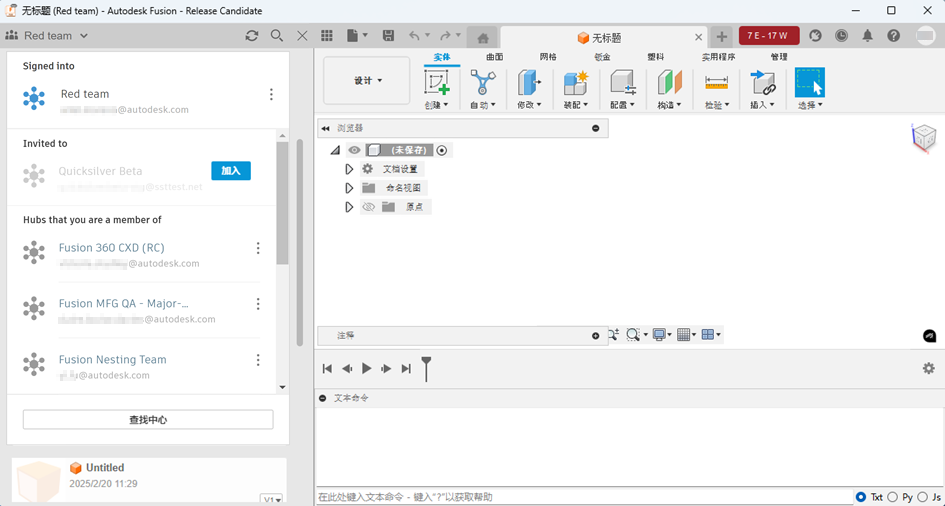Activate the unsaved (未保存) component radio button
The width and height of the screenshot is (945, 506).
[x=442, y=150]
